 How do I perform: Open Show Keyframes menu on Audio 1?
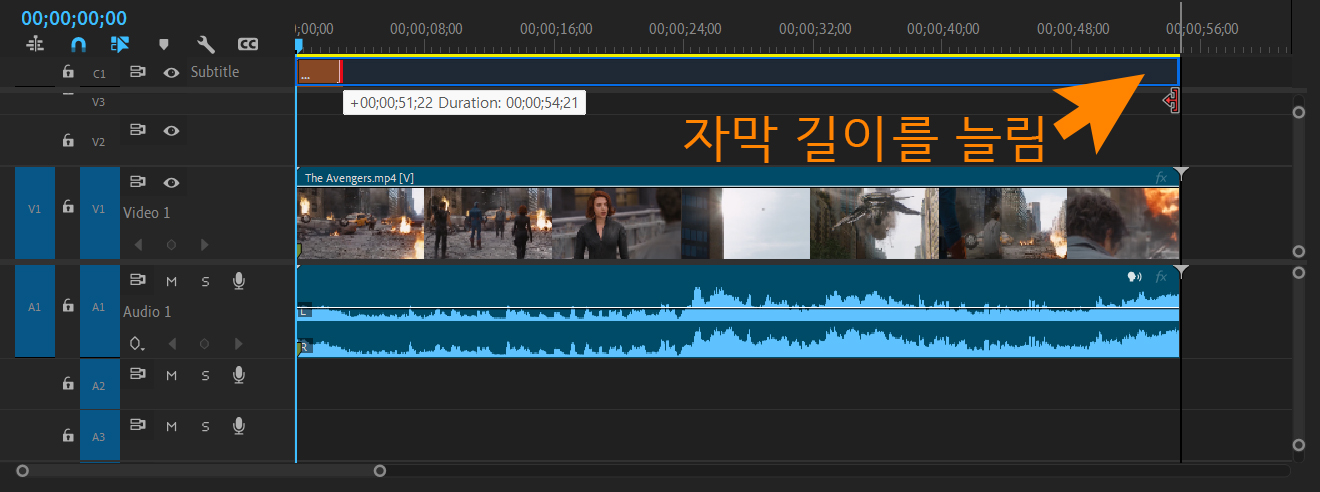coord(138,343)
